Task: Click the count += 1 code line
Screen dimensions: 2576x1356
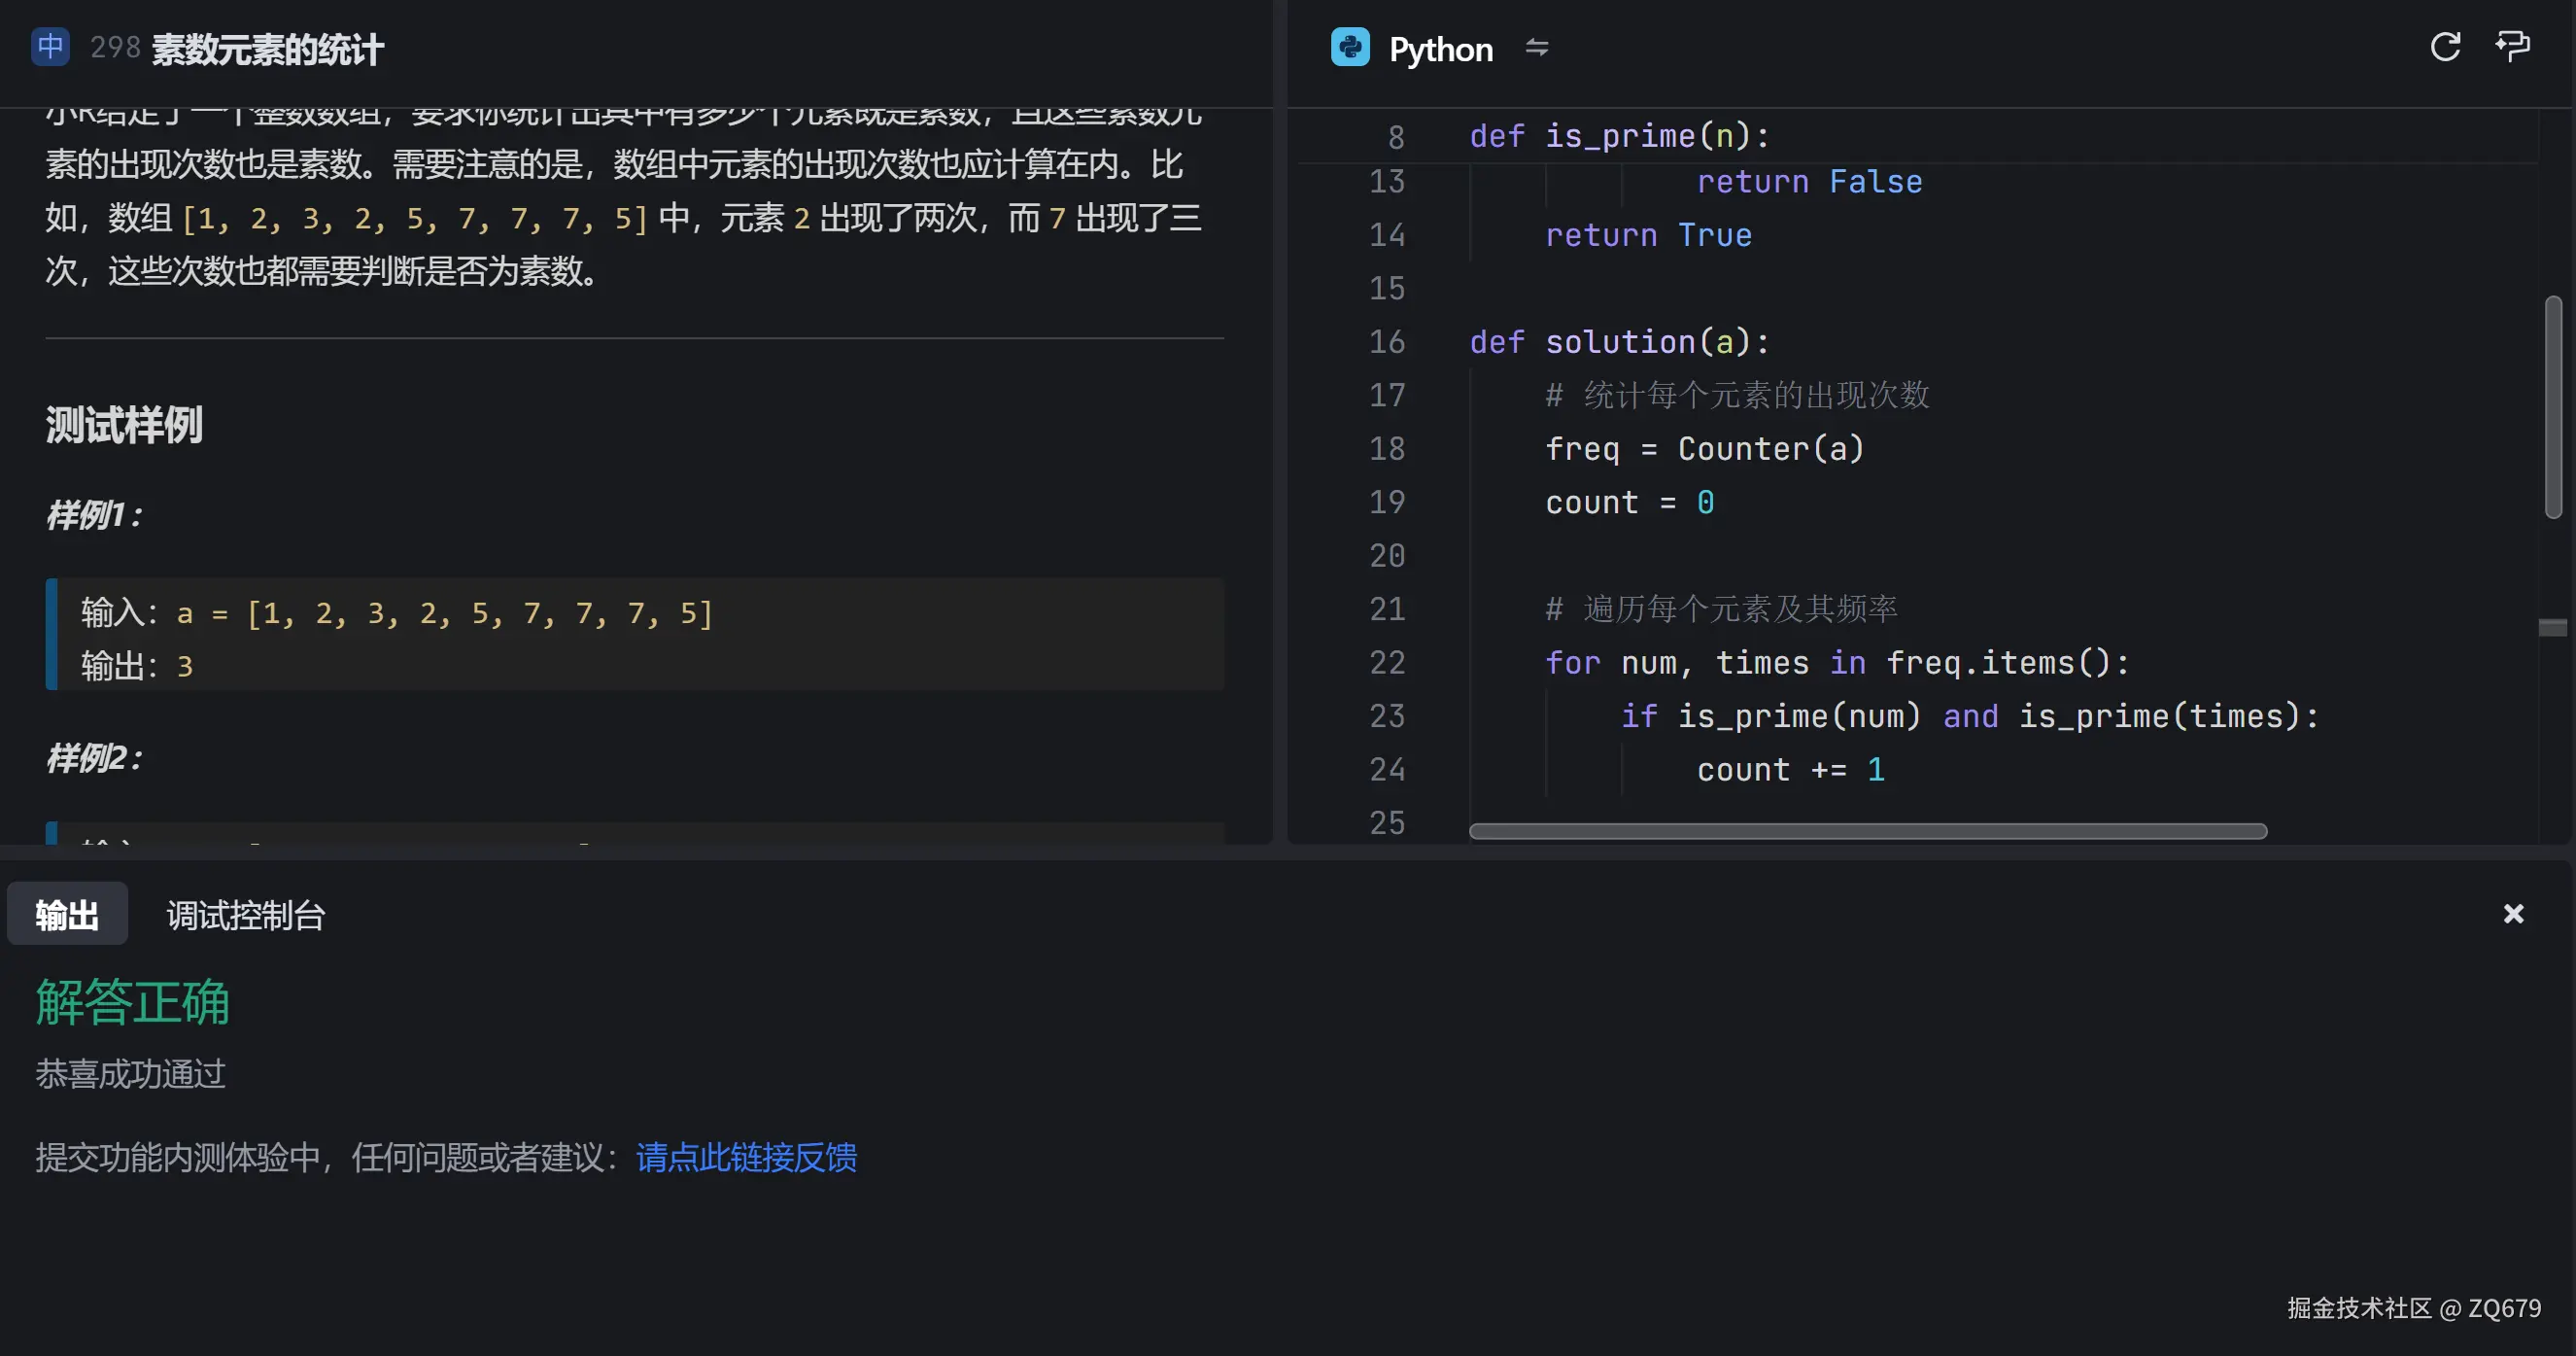Action: tap(1790, 770)
